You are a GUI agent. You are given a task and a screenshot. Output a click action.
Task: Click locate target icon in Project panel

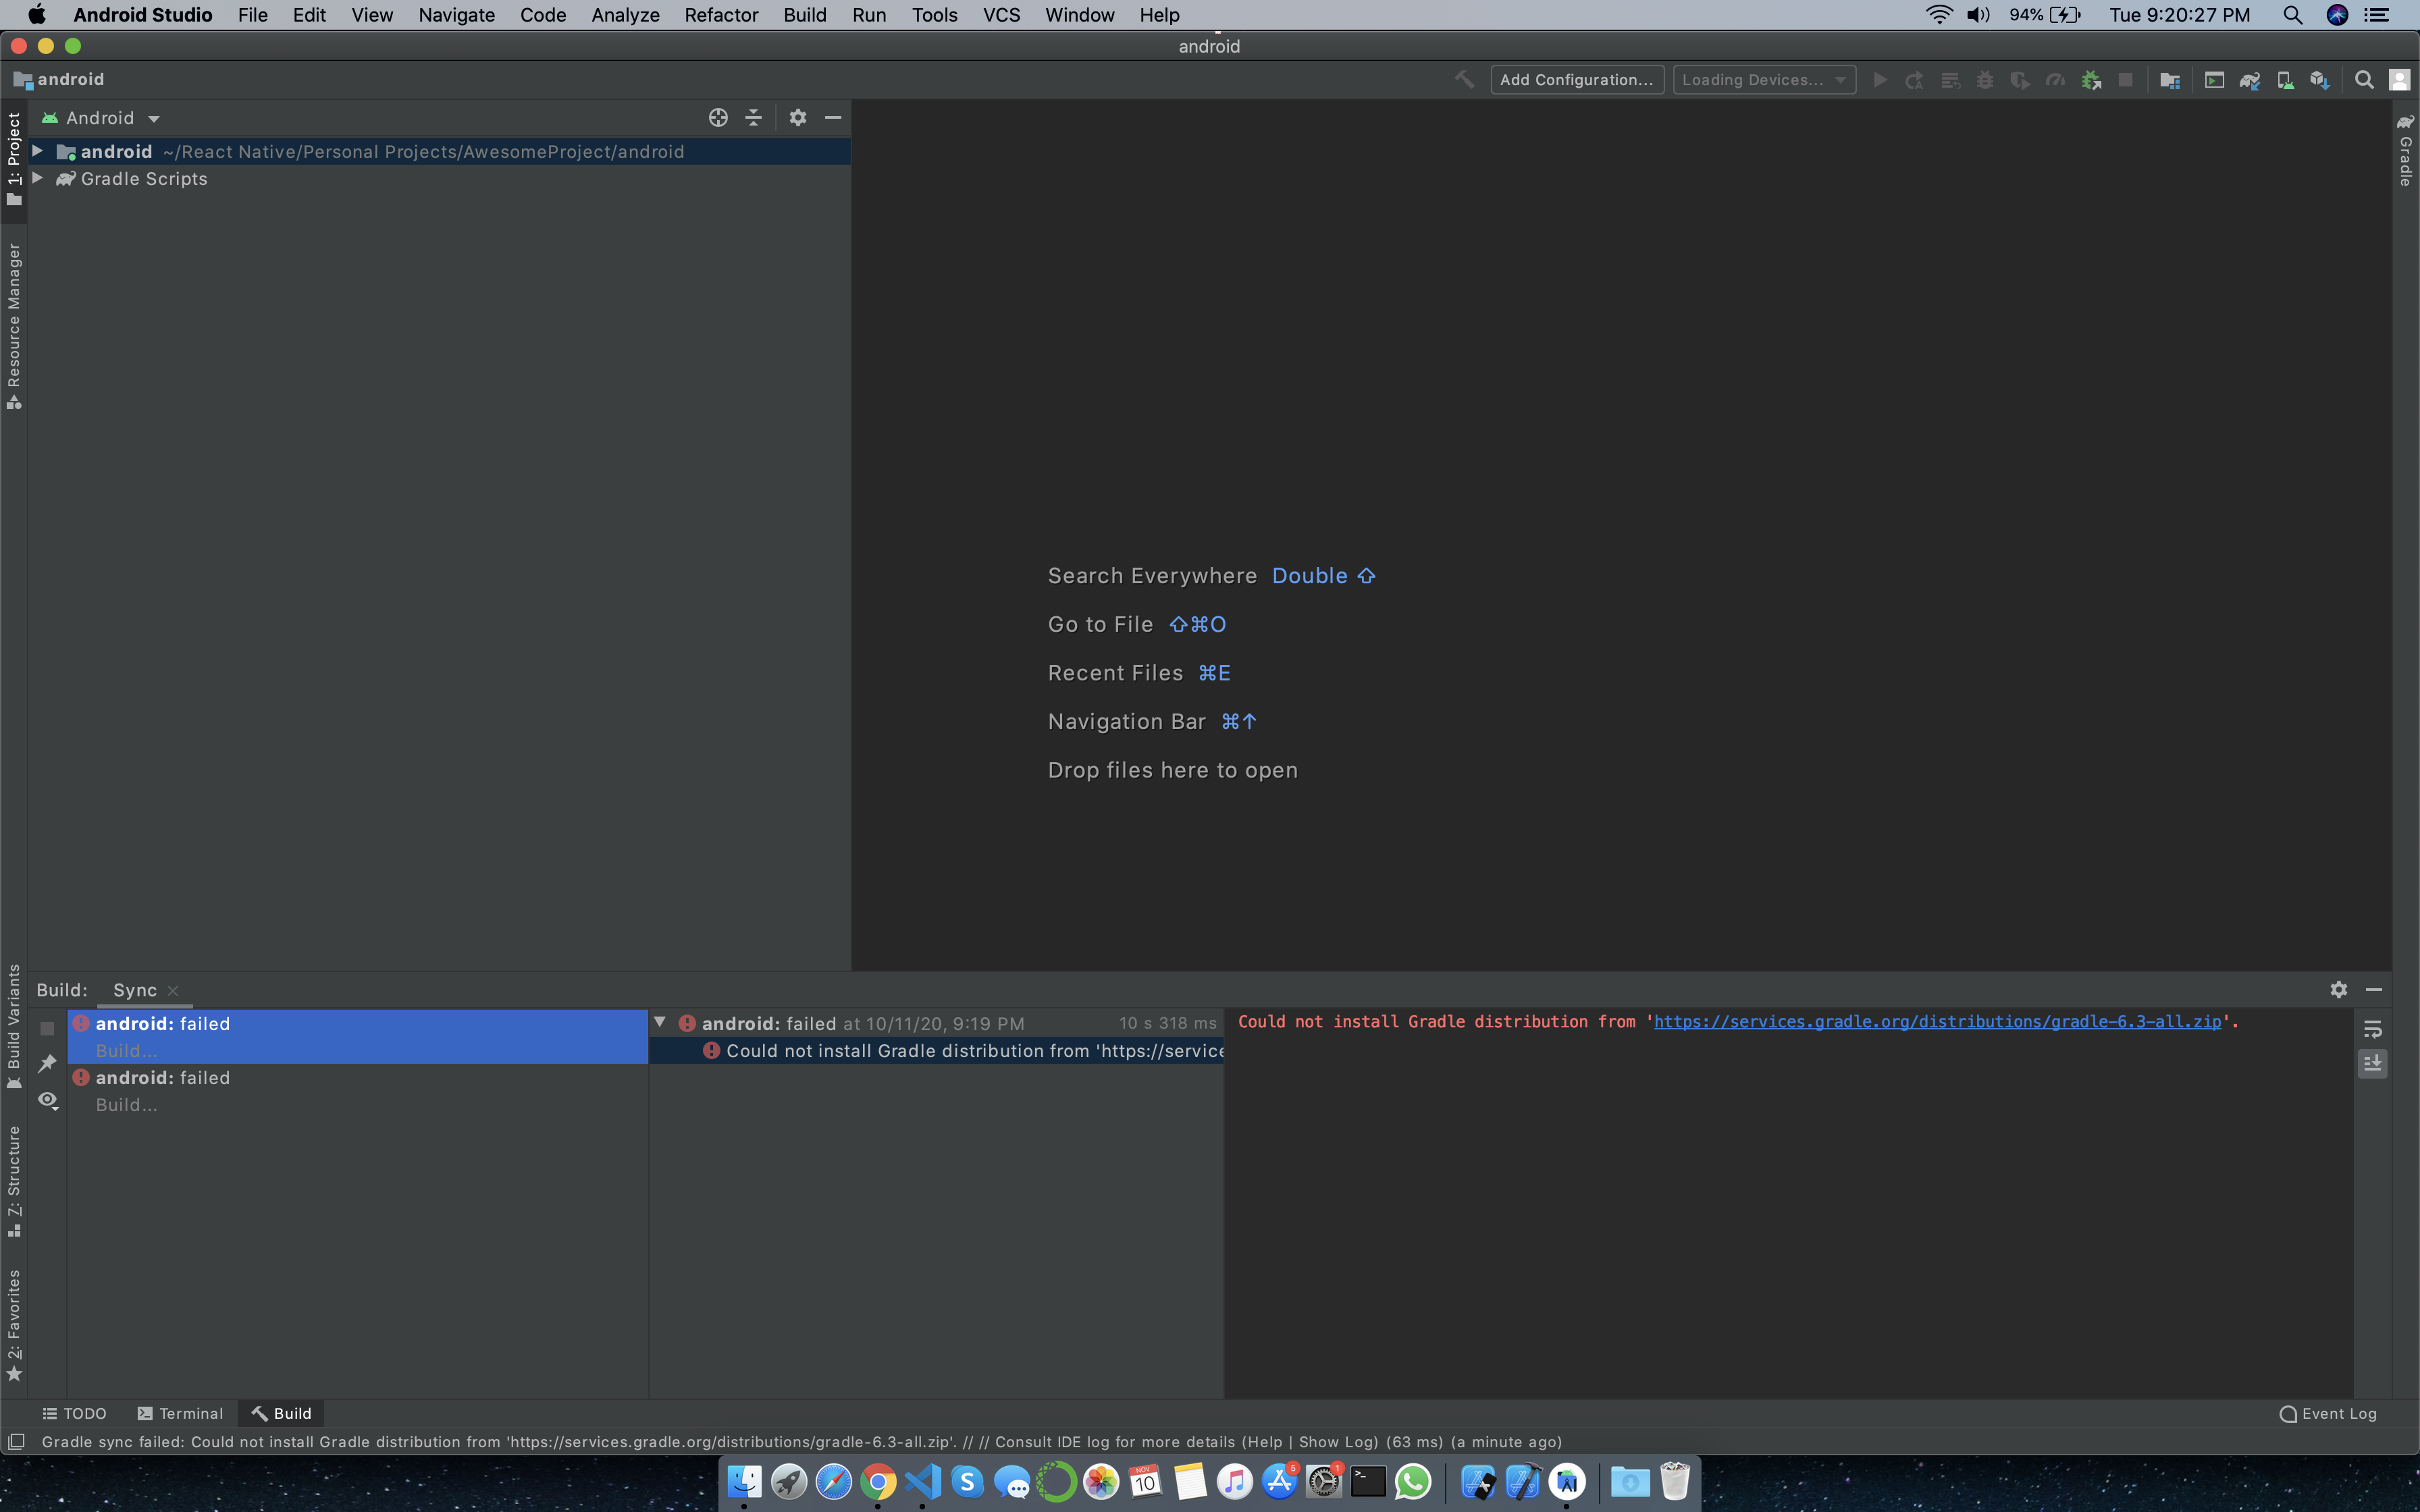tap(718, 118)
